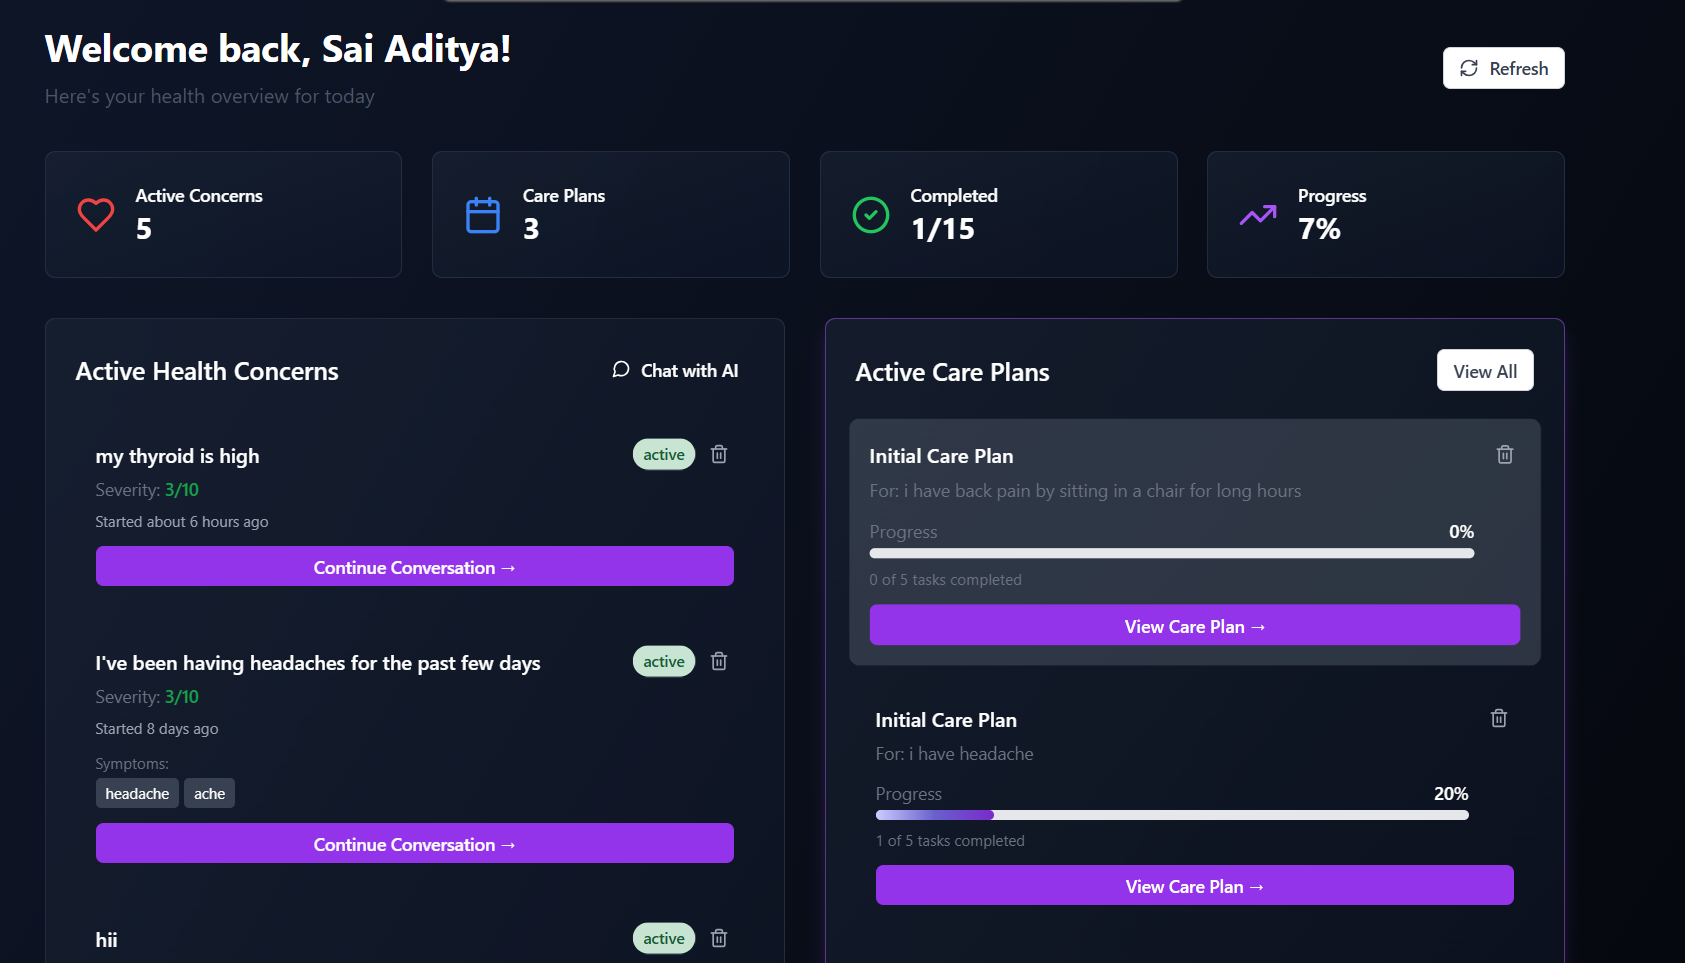
Task: Remove the back pain care plan
Action: coord(1505,455)
